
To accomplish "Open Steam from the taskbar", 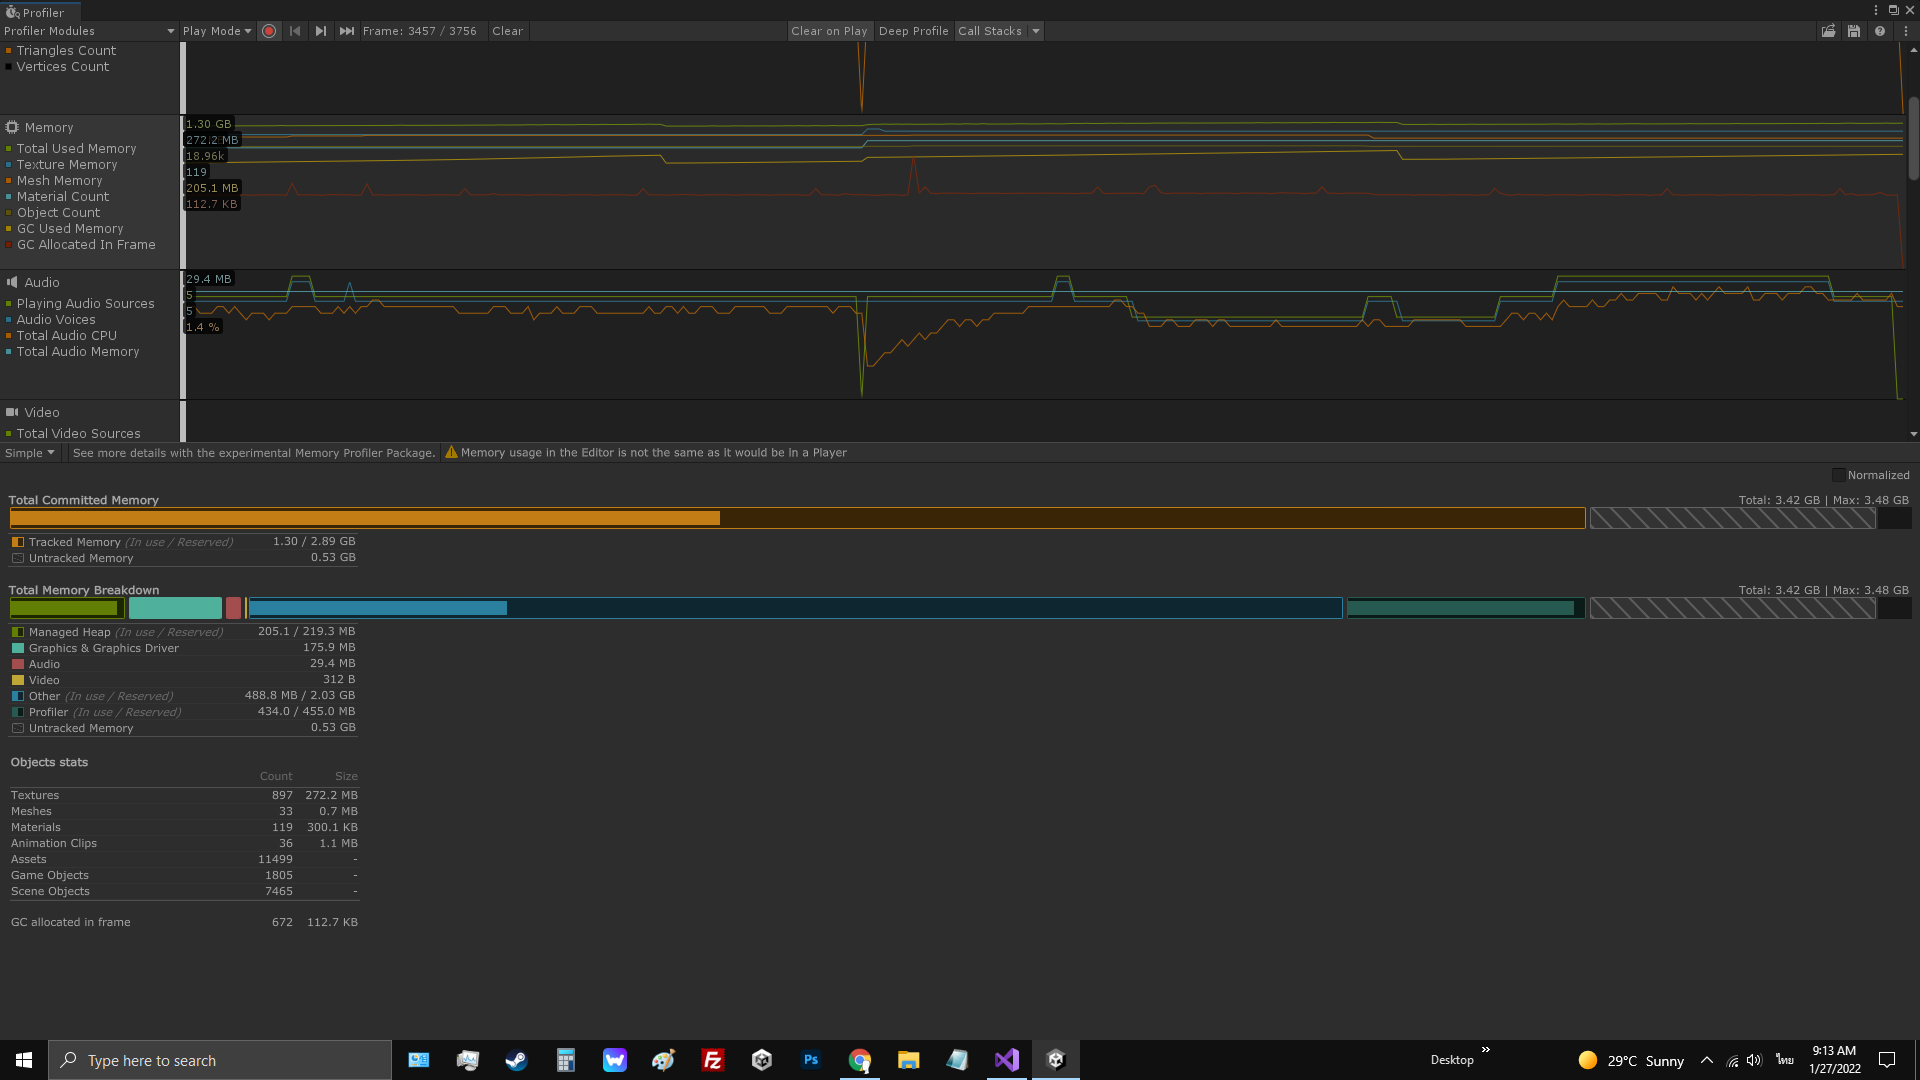I will coord(516,1060).
